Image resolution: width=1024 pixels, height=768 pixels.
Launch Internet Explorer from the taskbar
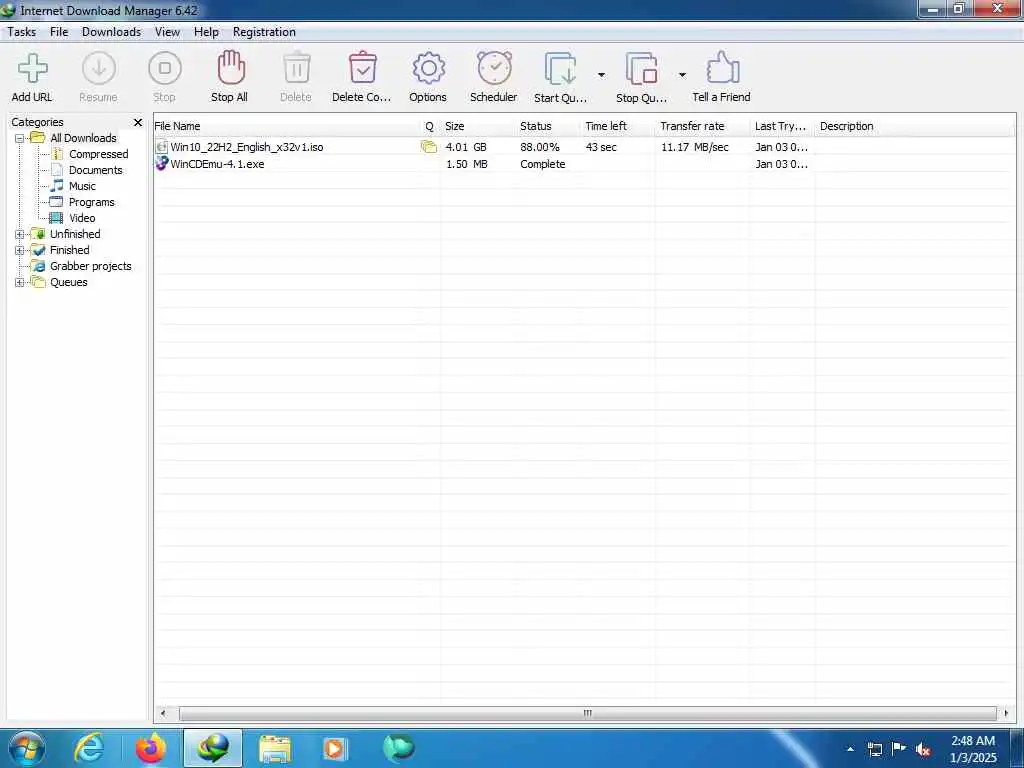[x=89, y=748]
